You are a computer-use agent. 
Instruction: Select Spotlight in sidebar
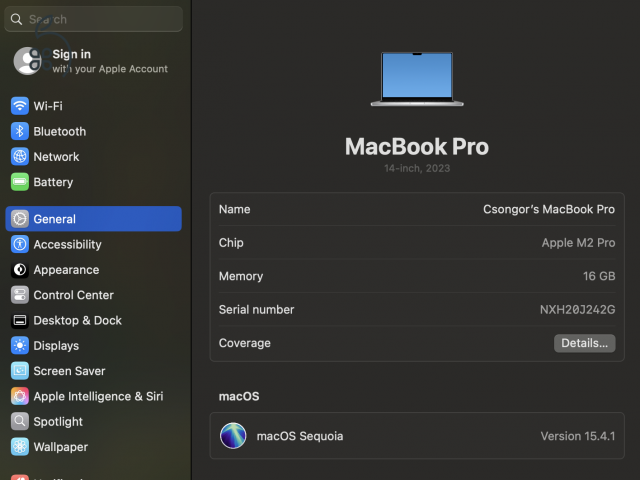tap(93, 421)
